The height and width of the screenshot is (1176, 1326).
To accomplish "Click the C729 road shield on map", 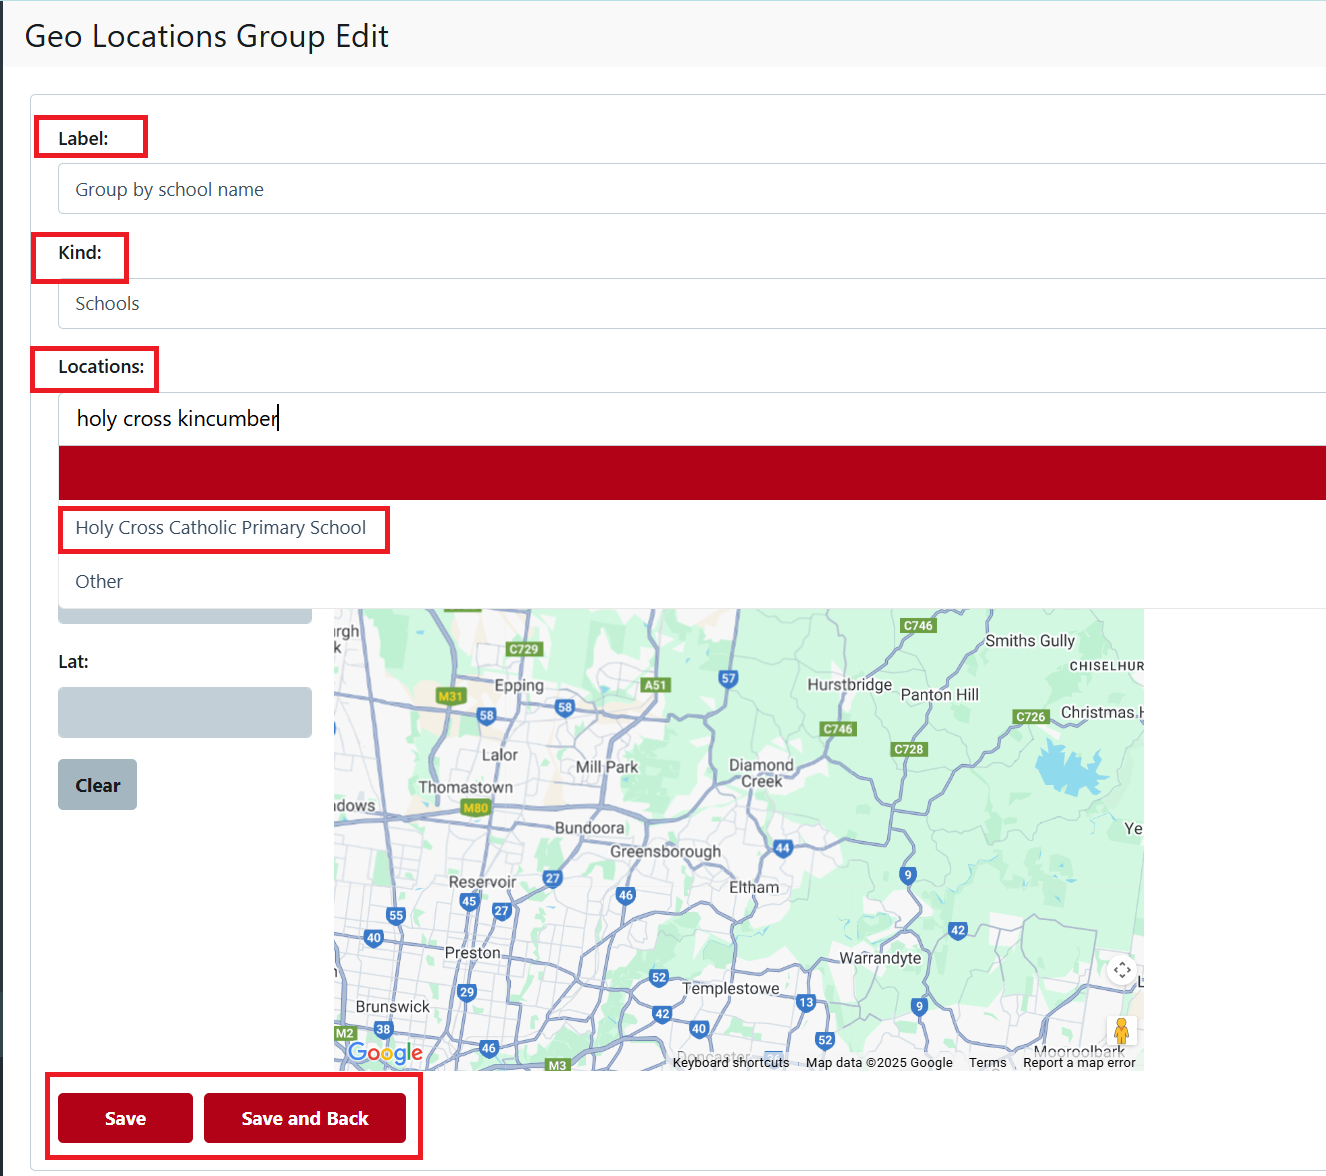I will coord(523,649).
